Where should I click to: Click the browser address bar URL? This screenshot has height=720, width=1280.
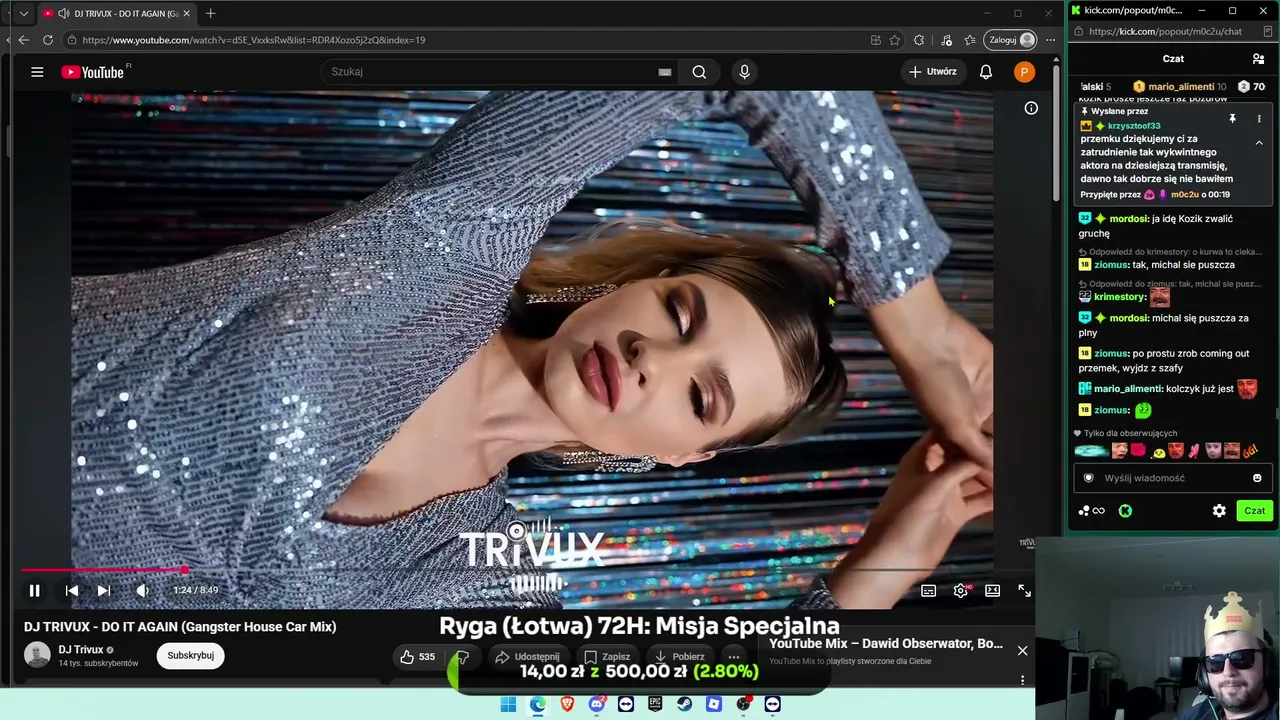click(x=254, y=40)
